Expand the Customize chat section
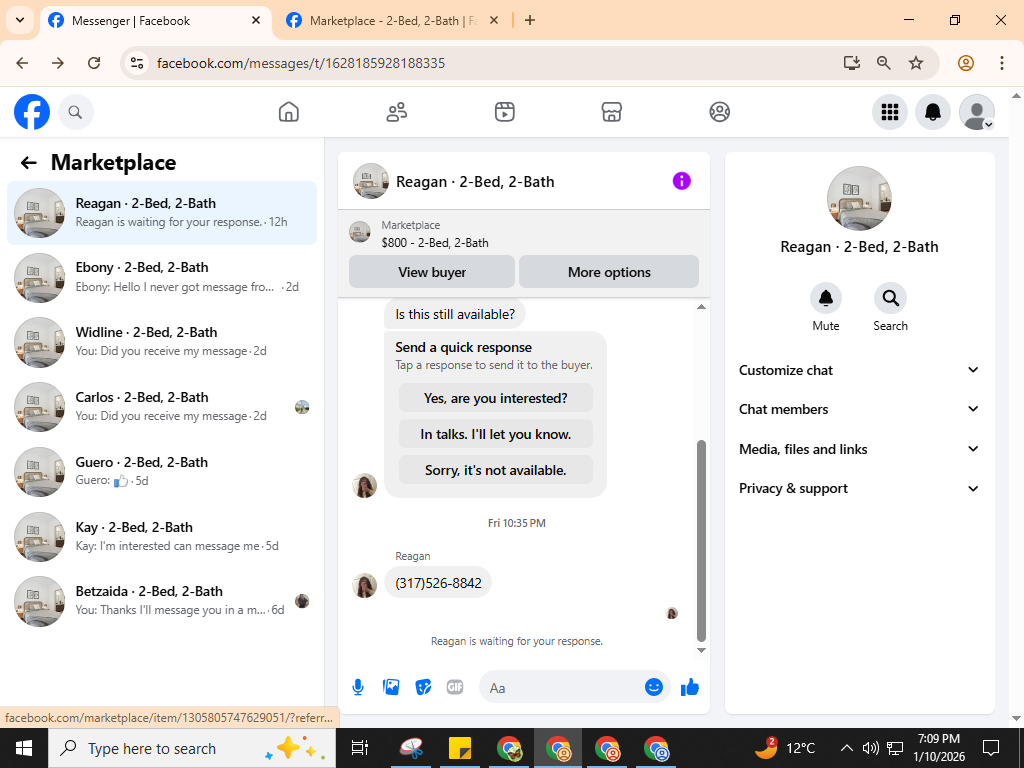The height and width of the screenshot is (768, 1024). point(859,370)
